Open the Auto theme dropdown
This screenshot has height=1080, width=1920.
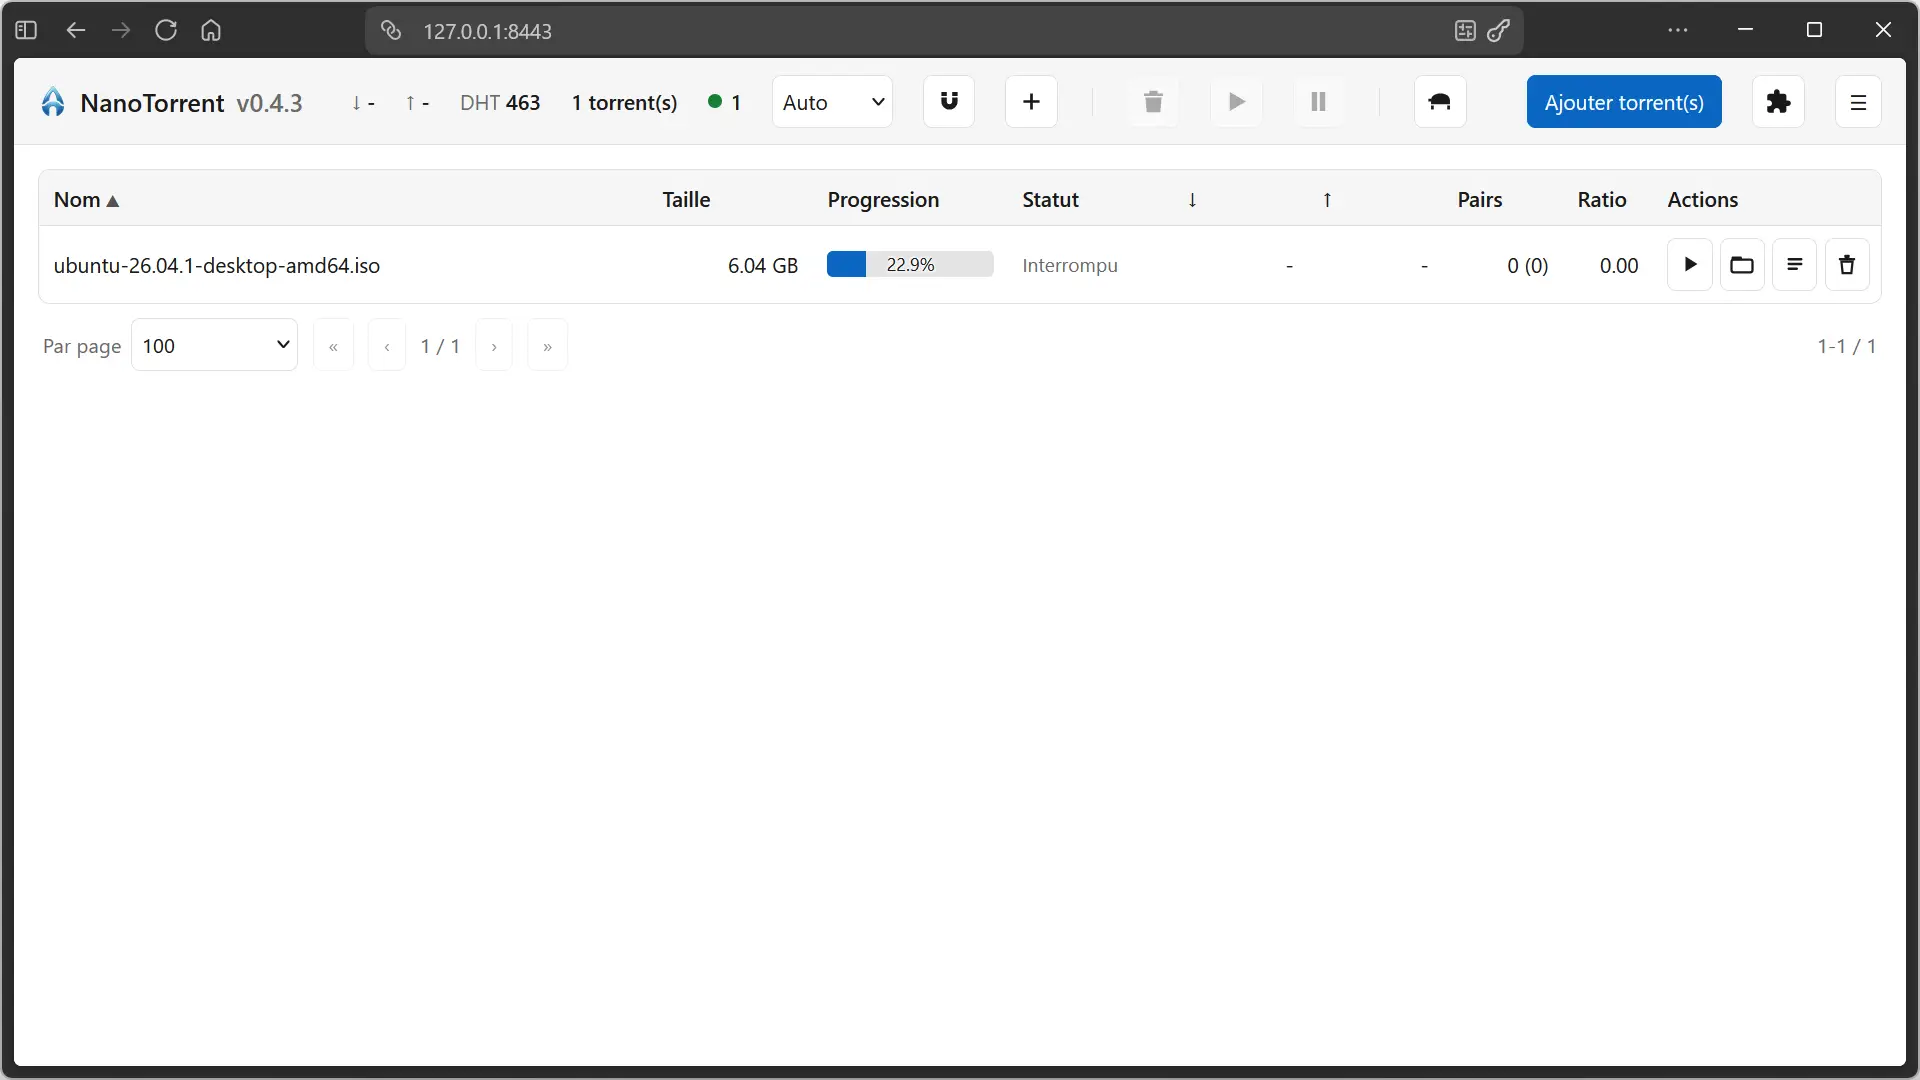(832, 102)
